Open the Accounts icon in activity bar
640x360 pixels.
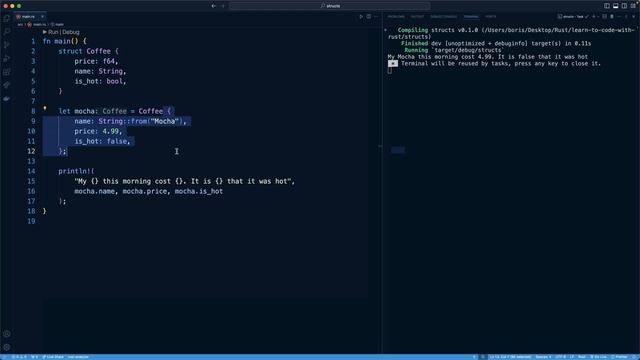7,334
